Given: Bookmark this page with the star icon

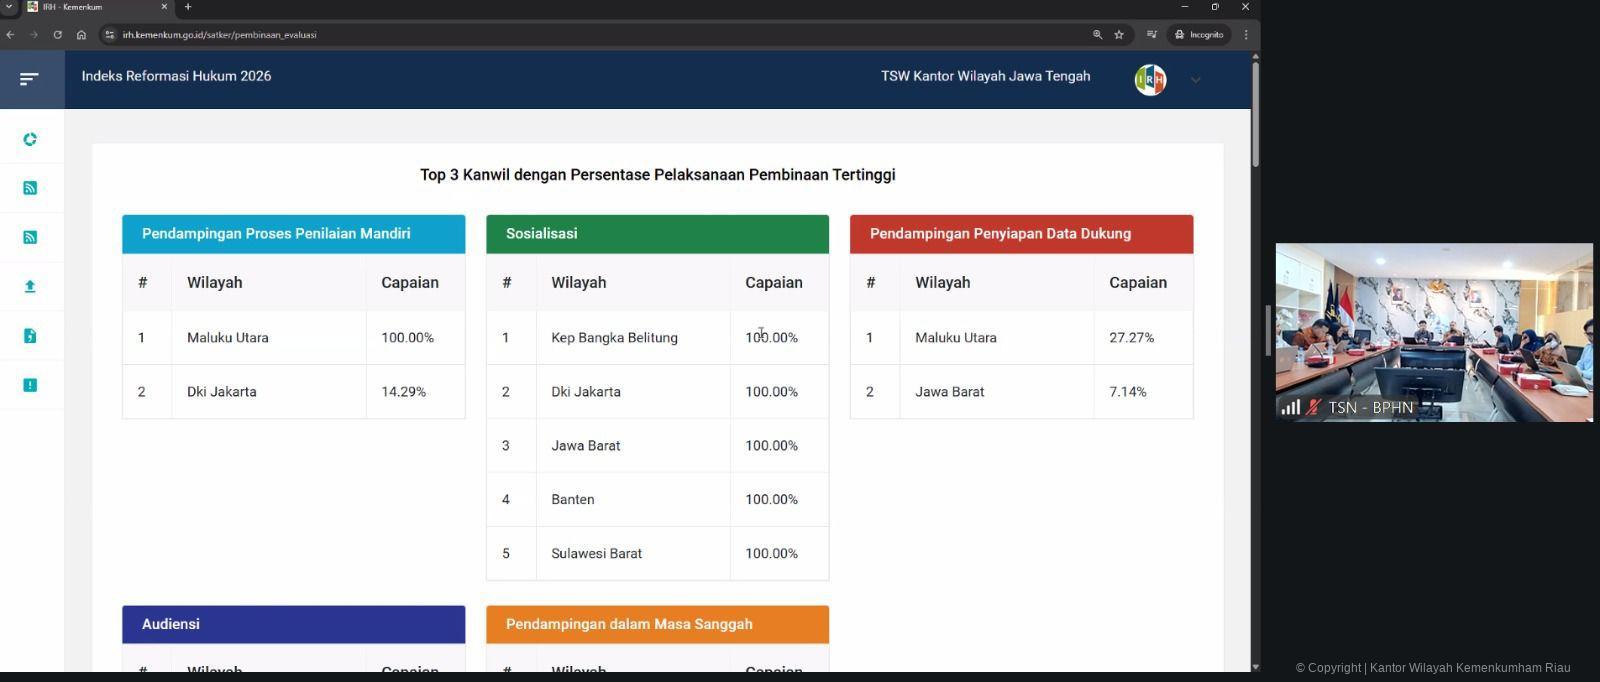Looking at the screenshot, I should click(1119, 35).
